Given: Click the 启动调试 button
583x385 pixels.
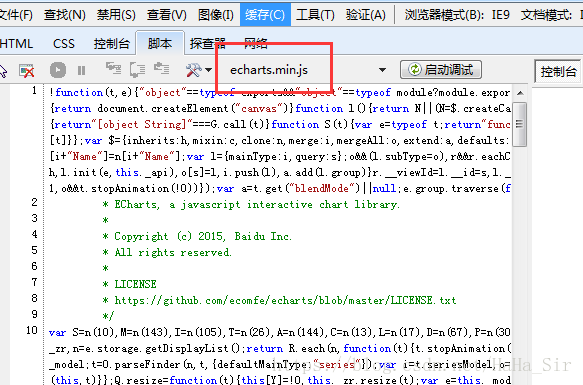Looking at the screenshot, I should pos(441,70).
